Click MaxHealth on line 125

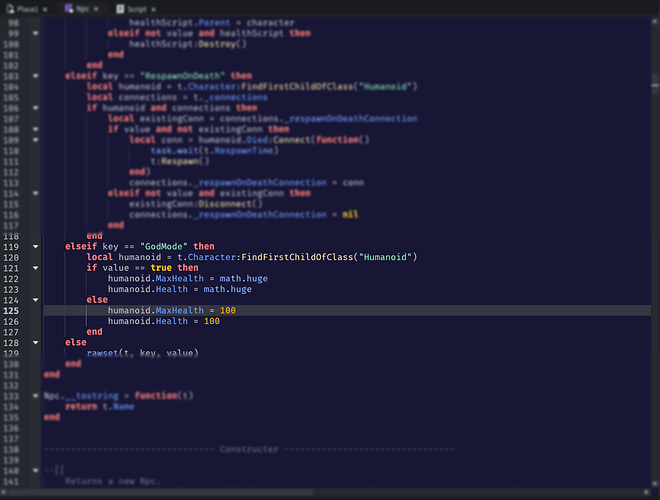180,310
